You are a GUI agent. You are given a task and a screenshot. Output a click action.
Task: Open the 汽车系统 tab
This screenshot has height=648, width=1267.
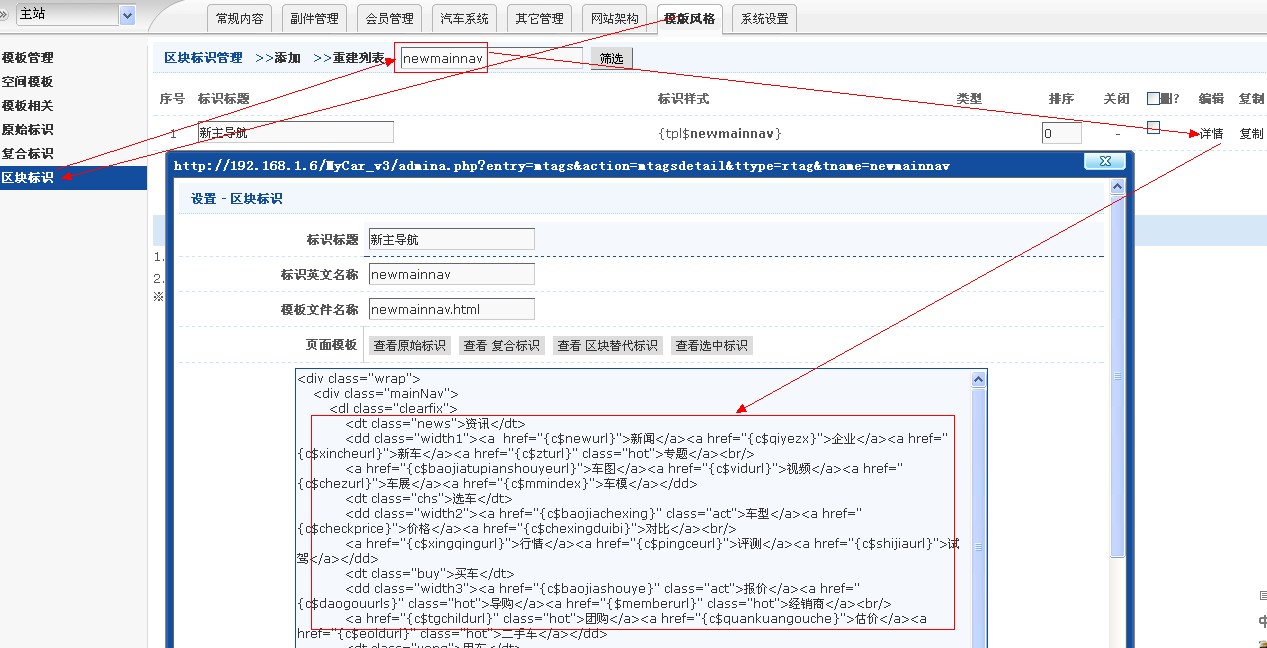(465, 18)
